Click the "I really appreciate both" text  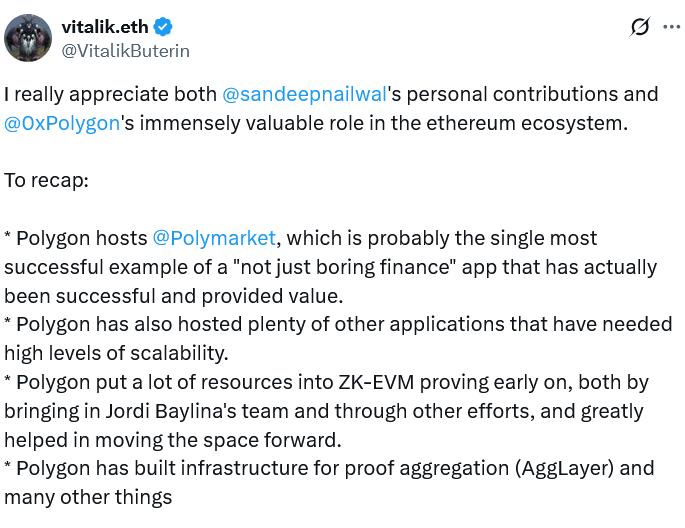[x=110, y=95]
